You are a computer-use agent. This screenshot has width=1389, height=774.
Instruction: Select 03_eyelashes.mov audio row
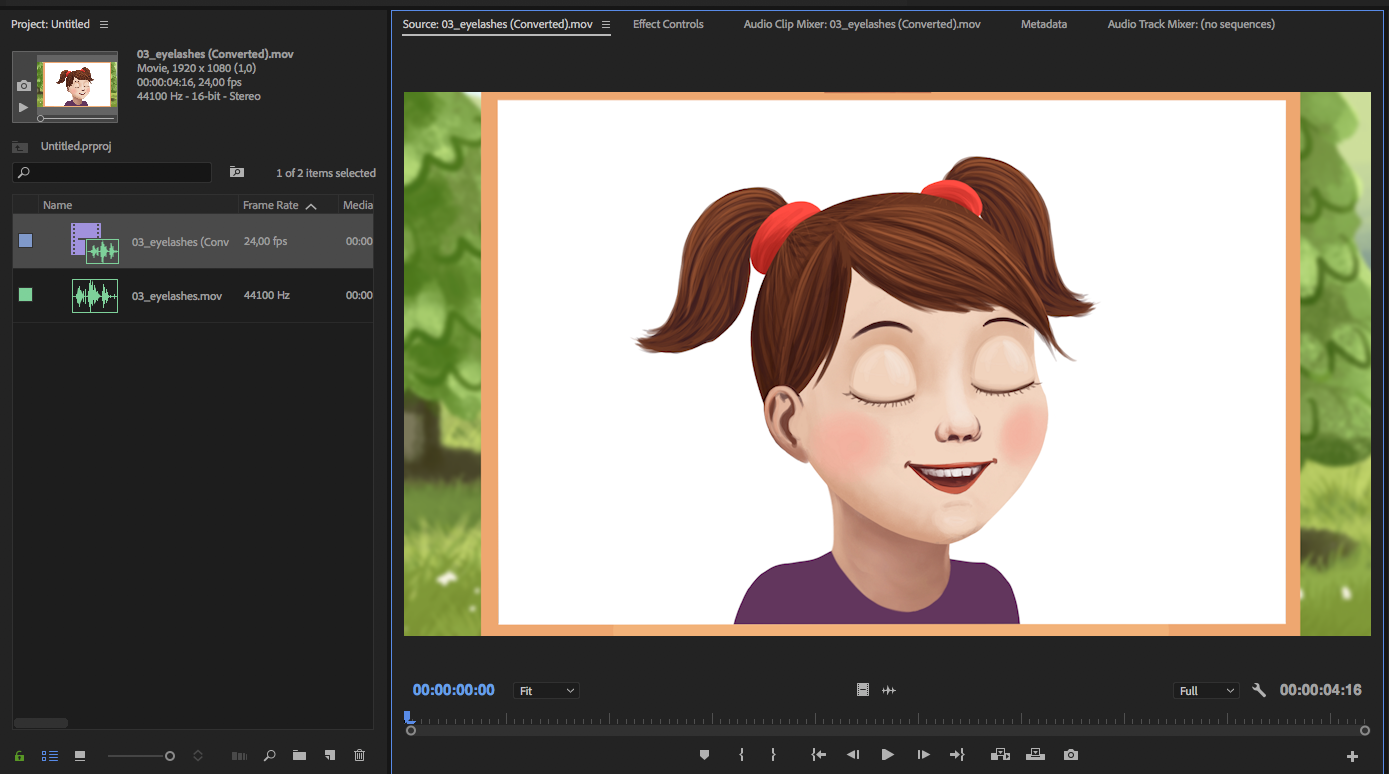tap(193, 295)
